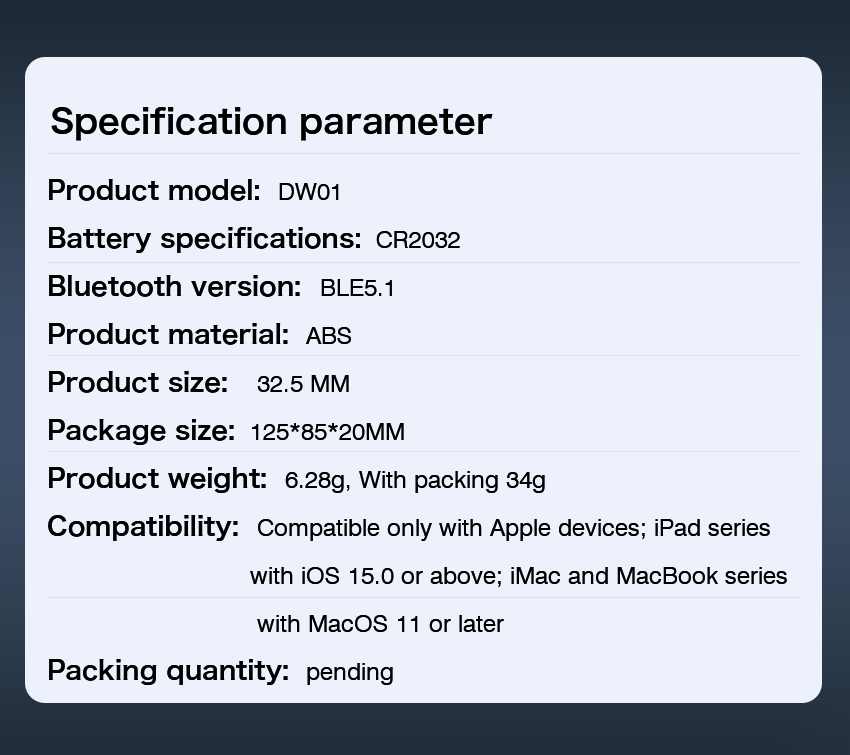The image size is (850, 755).
Task: Click the "pending" quantity value
Action: tap(350, 672)
